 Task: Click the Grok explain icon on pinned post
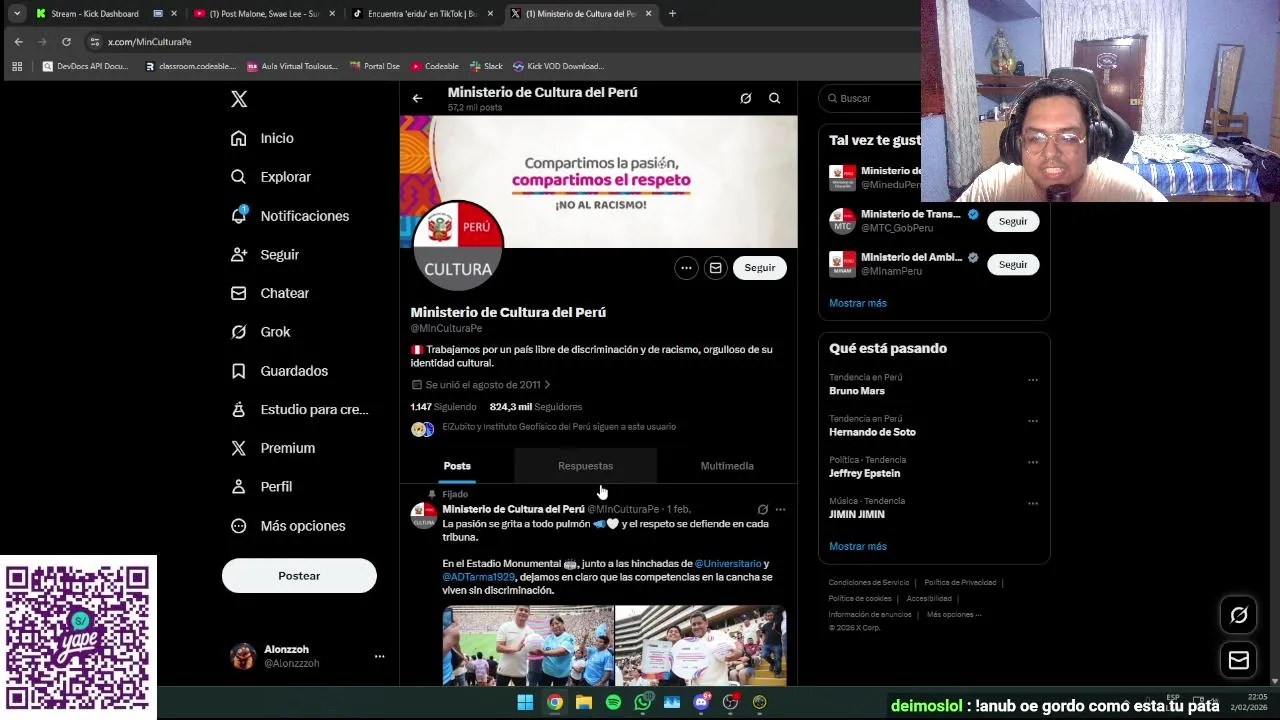pyautogui.click(x=762, y=510)
